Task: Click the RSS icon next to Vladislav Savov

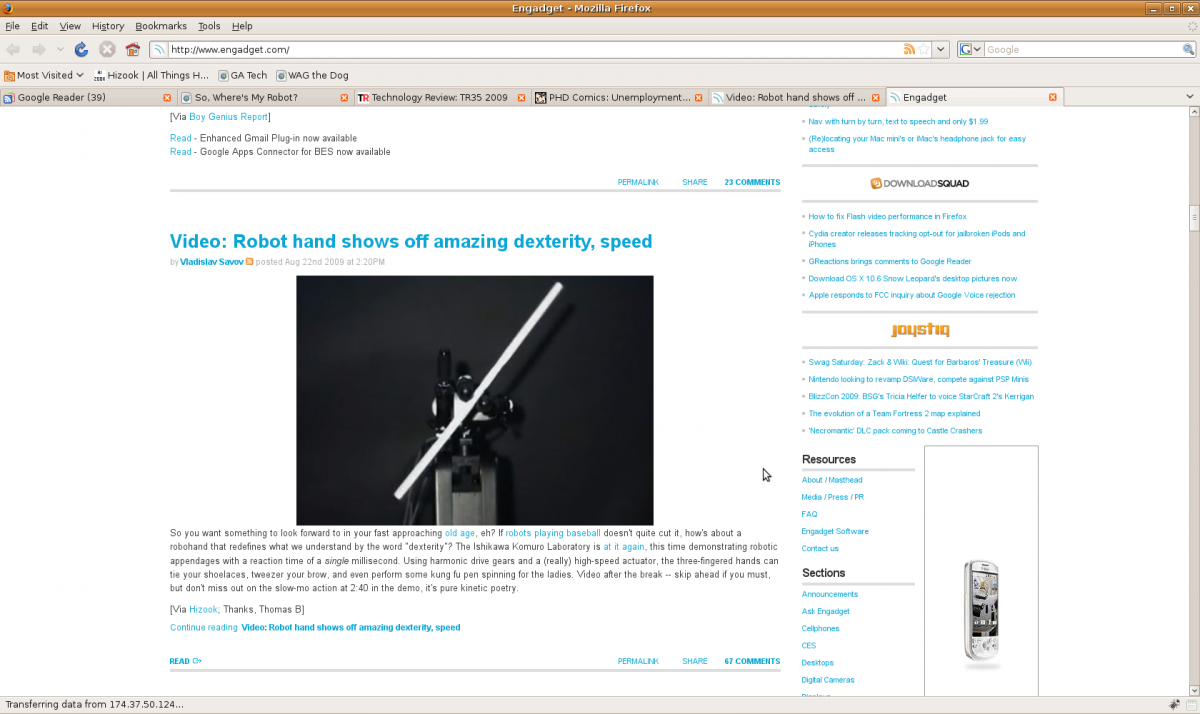Action: (x=250, y=262)
